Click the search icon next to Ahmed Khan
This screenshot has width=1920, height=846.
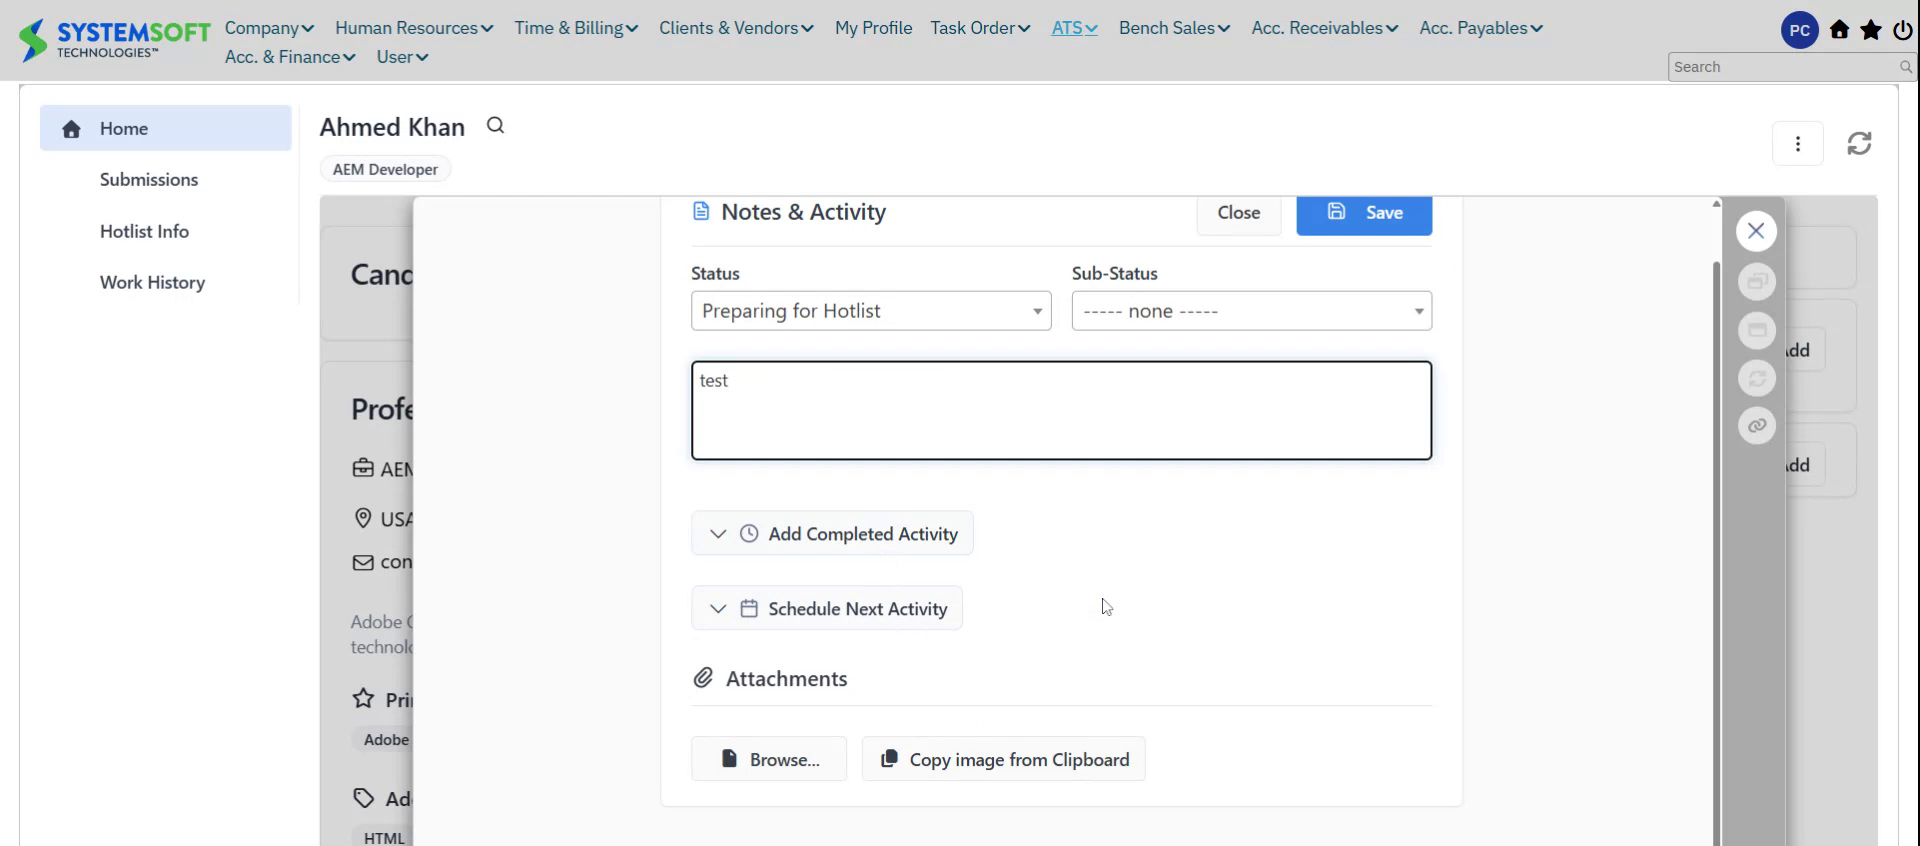pyautogui.click(x=495, y=126)
